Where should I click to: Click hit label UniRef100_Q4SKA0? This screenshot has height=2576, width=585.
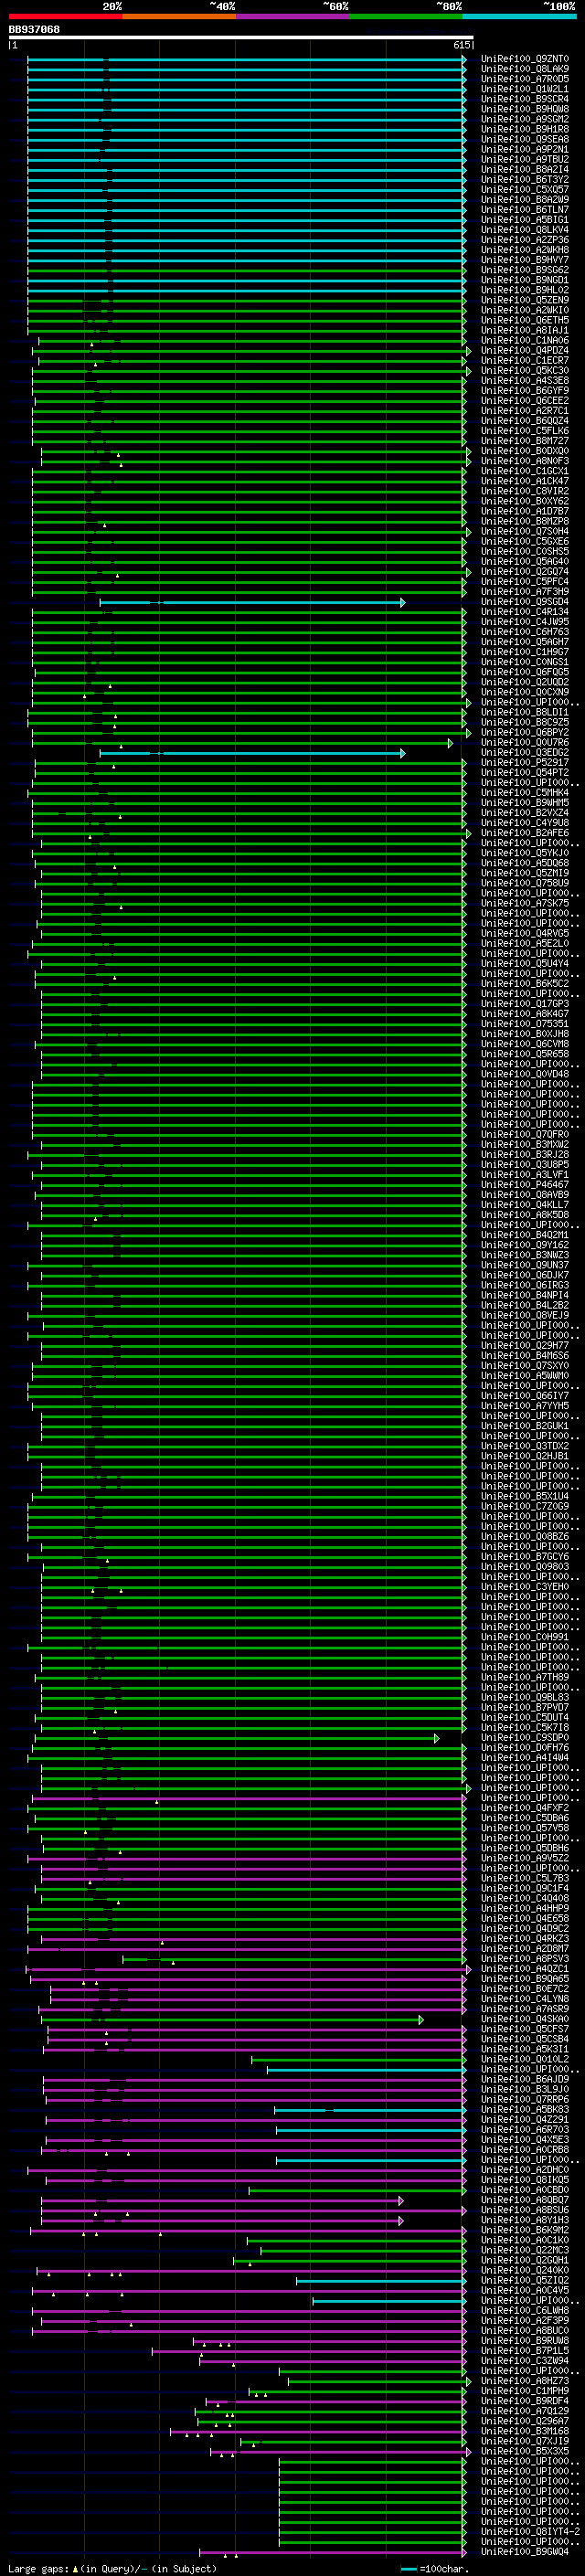point(525,2018)
